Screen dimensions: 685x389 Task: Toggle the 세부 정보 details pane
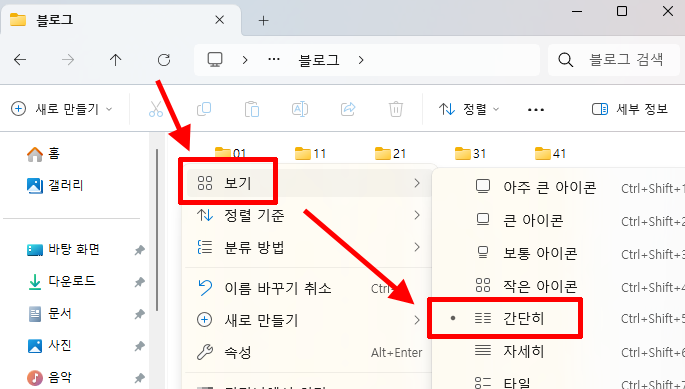click(630, 109)
